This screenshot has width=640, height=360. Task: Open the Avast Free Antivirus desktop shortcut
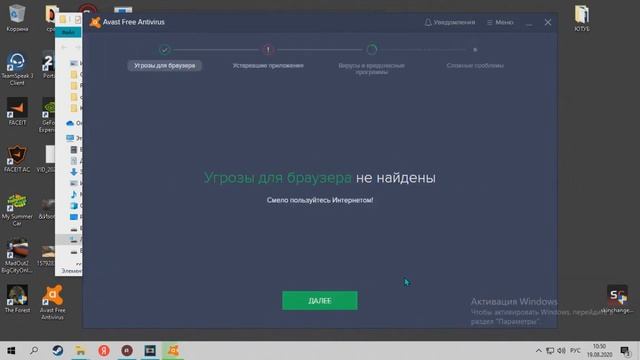click(52, 302)
